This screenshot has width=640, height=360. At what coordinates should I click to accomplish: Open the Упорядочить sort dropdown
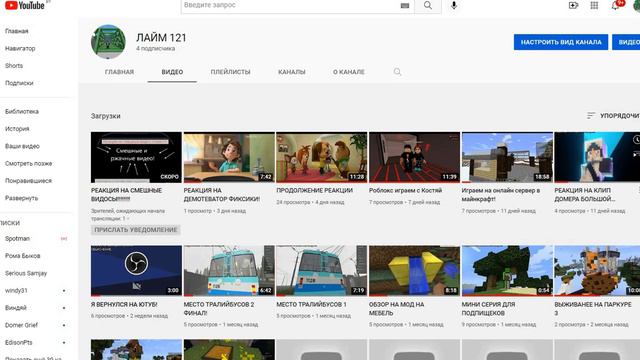613,116
